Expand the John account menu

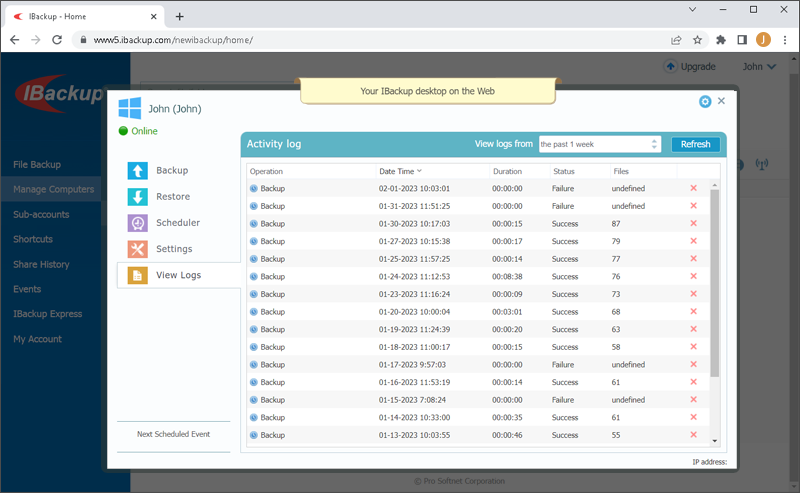pos(759,67)
